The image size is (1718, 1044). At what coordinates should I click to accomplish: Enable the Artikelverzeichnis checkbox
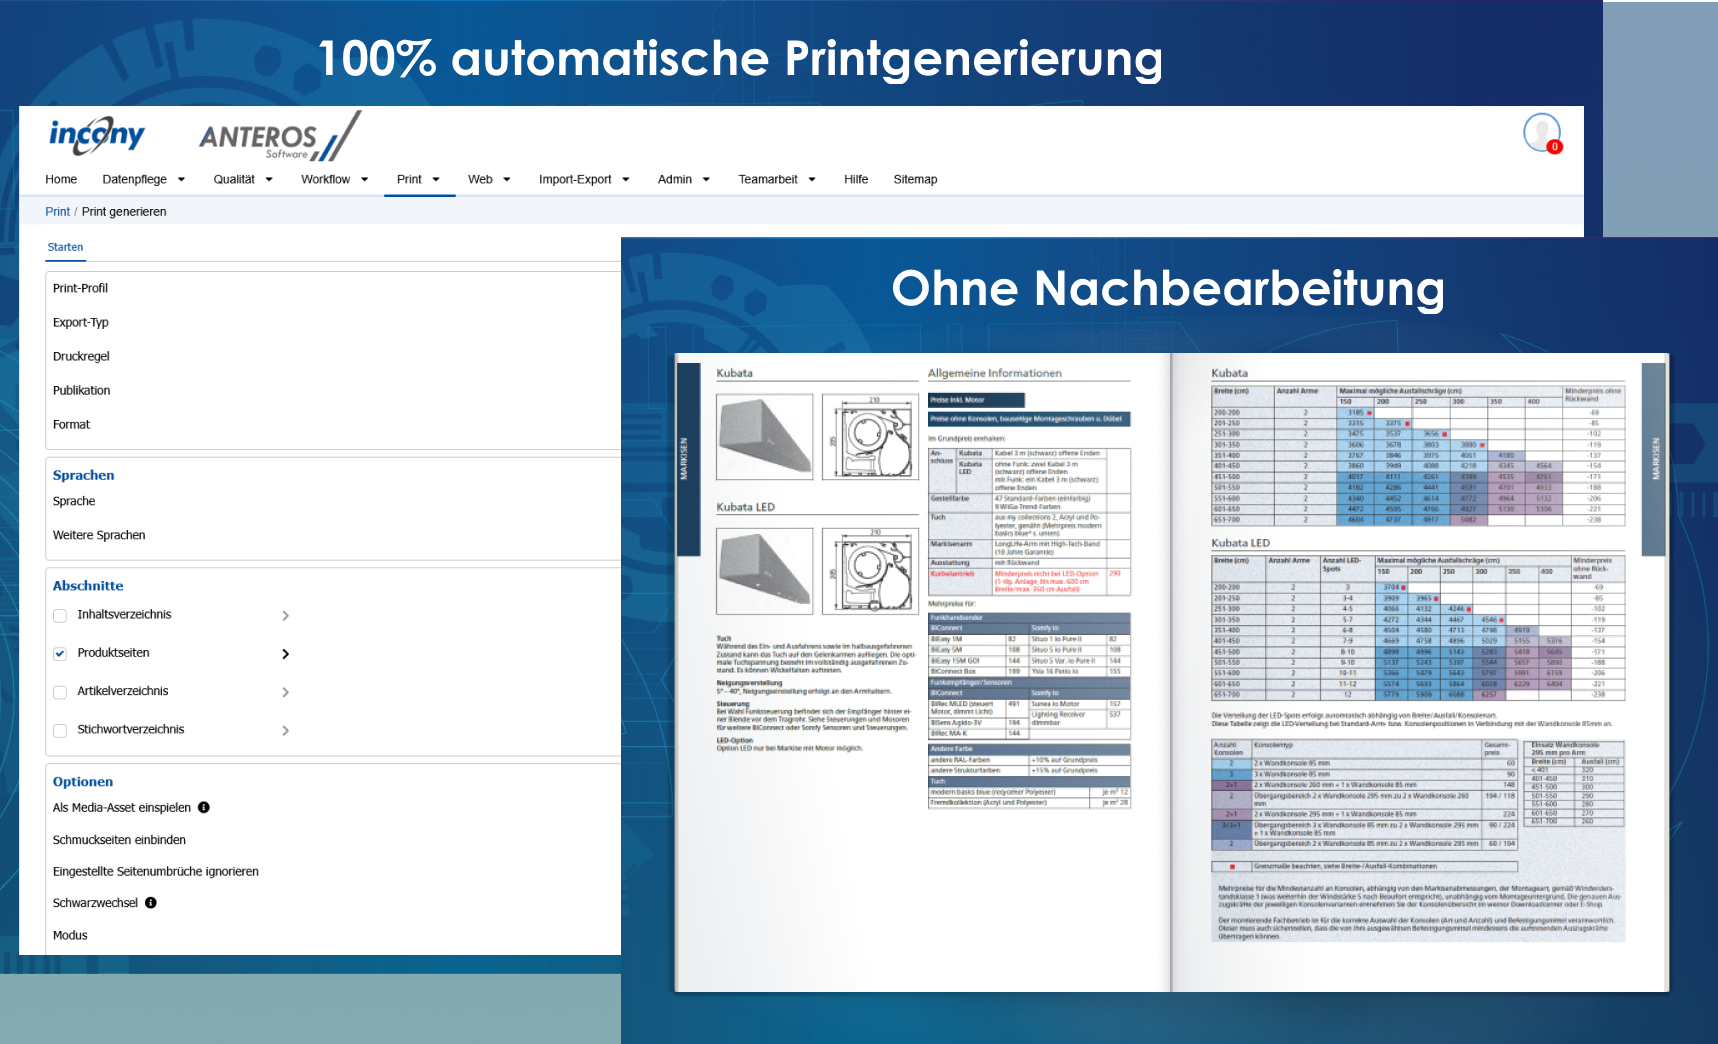point(60,692)
